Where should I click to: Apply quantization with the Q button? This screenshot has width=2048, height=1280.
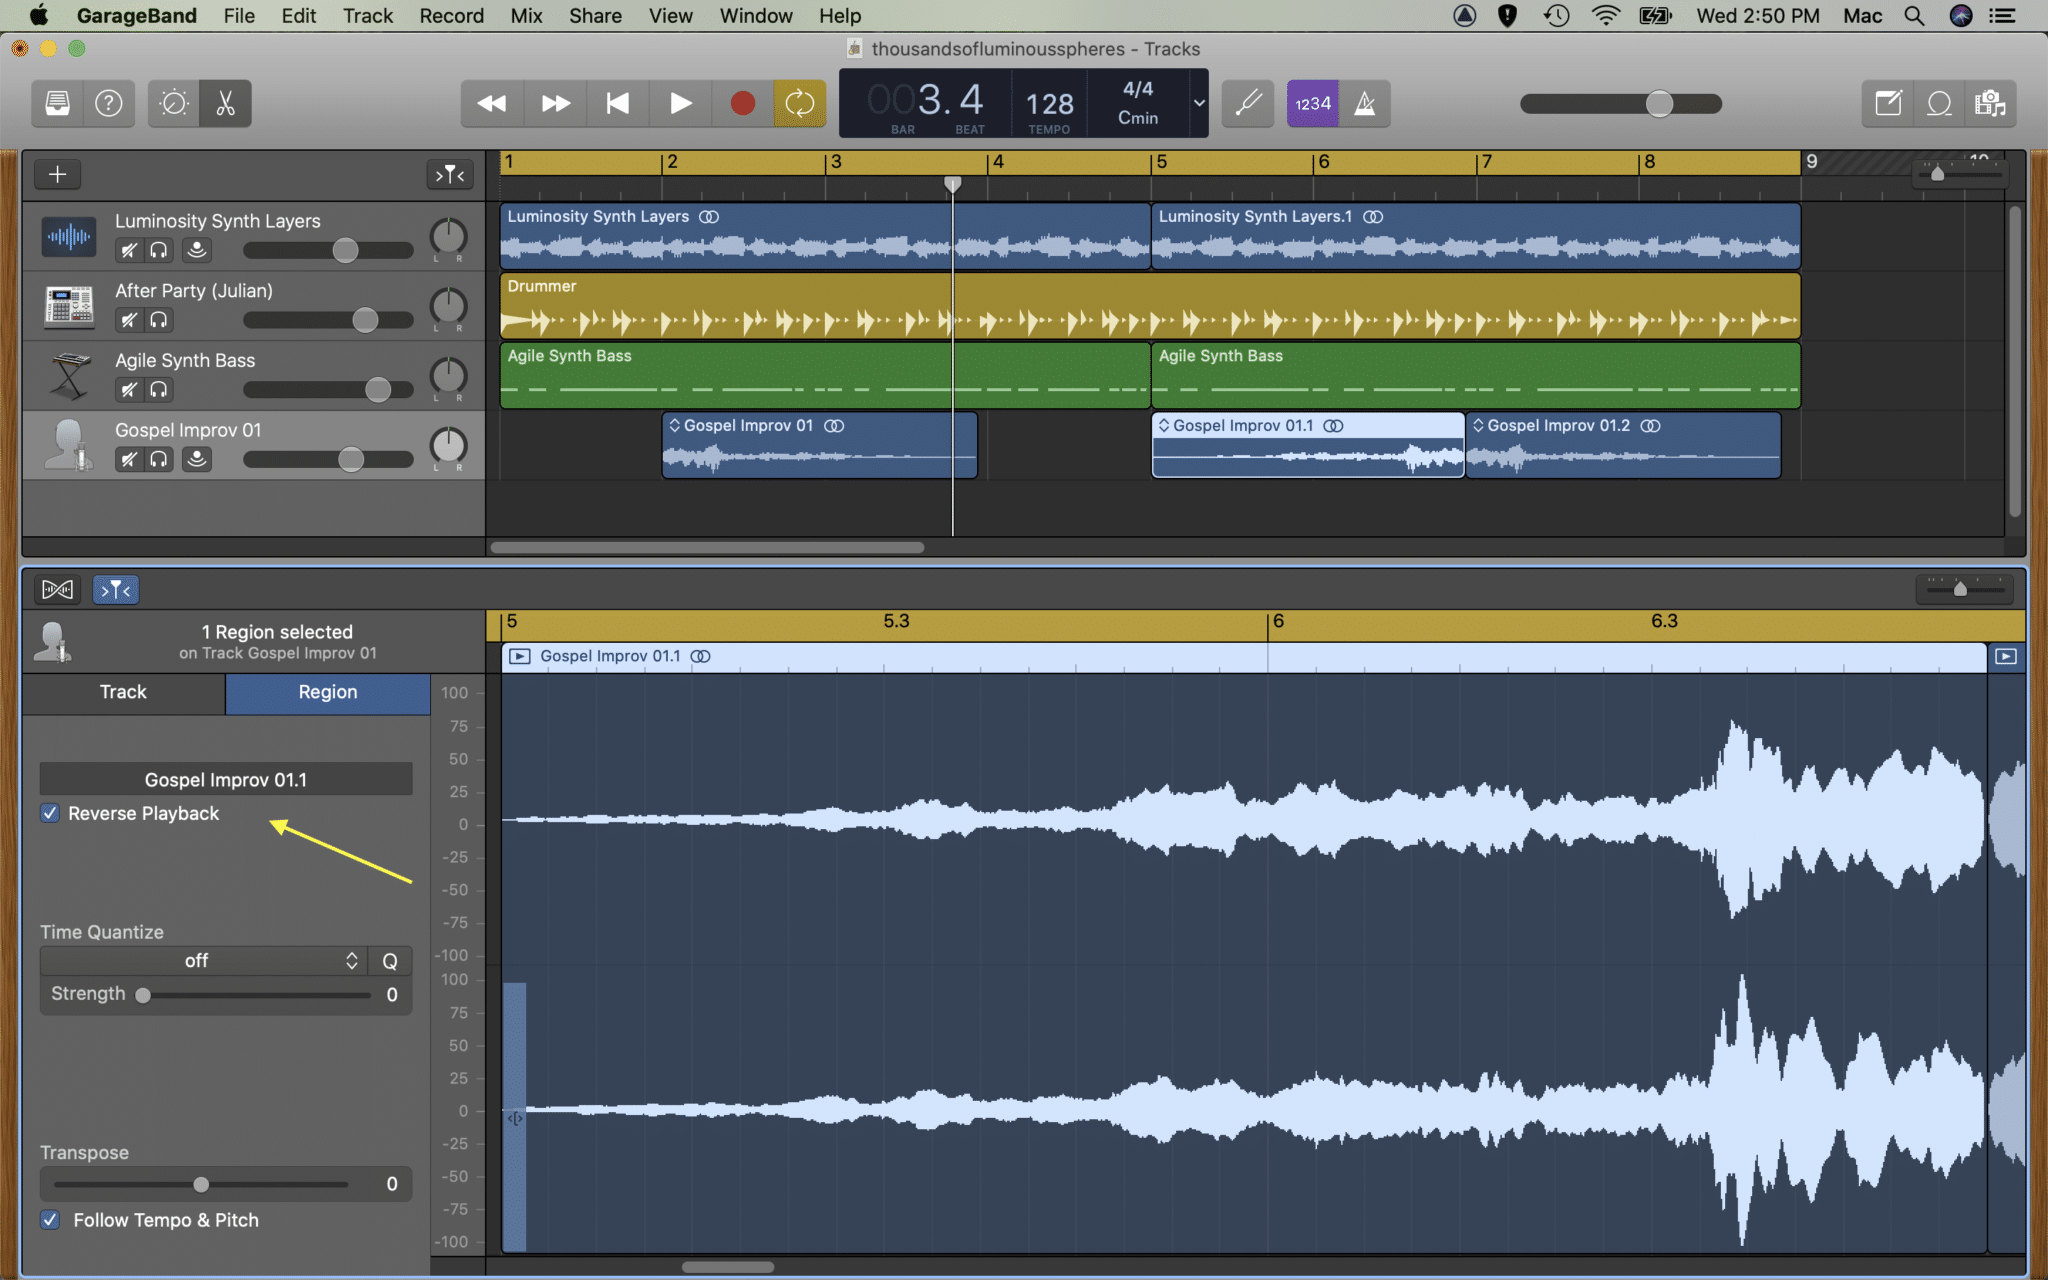(x=390, y=960)
